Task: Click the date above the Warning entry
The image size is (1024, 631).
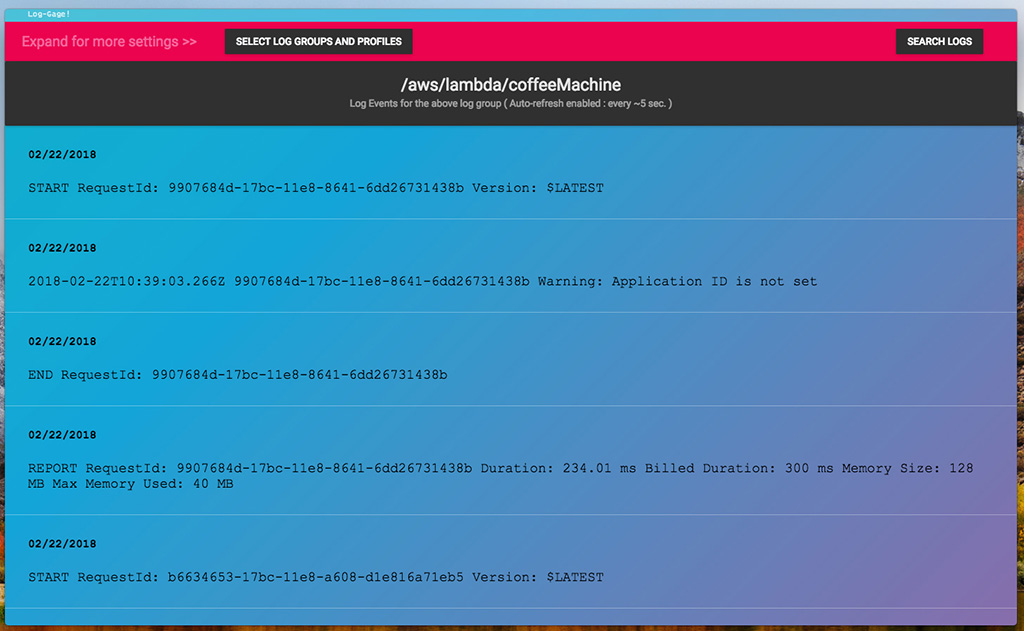Action: [x=62, y=248]
